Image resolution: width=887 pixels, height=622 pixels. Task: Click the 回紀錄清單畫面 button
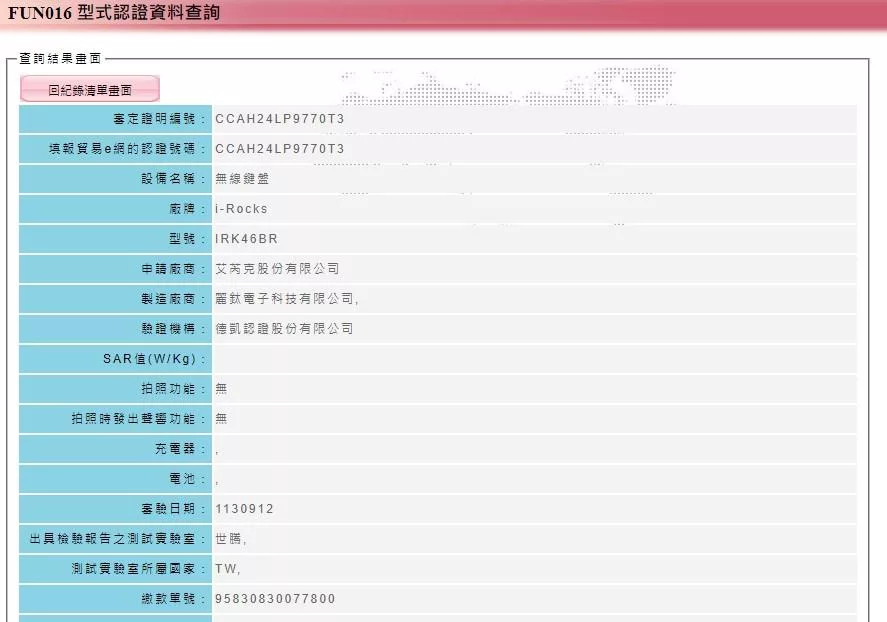click(90, 90)
